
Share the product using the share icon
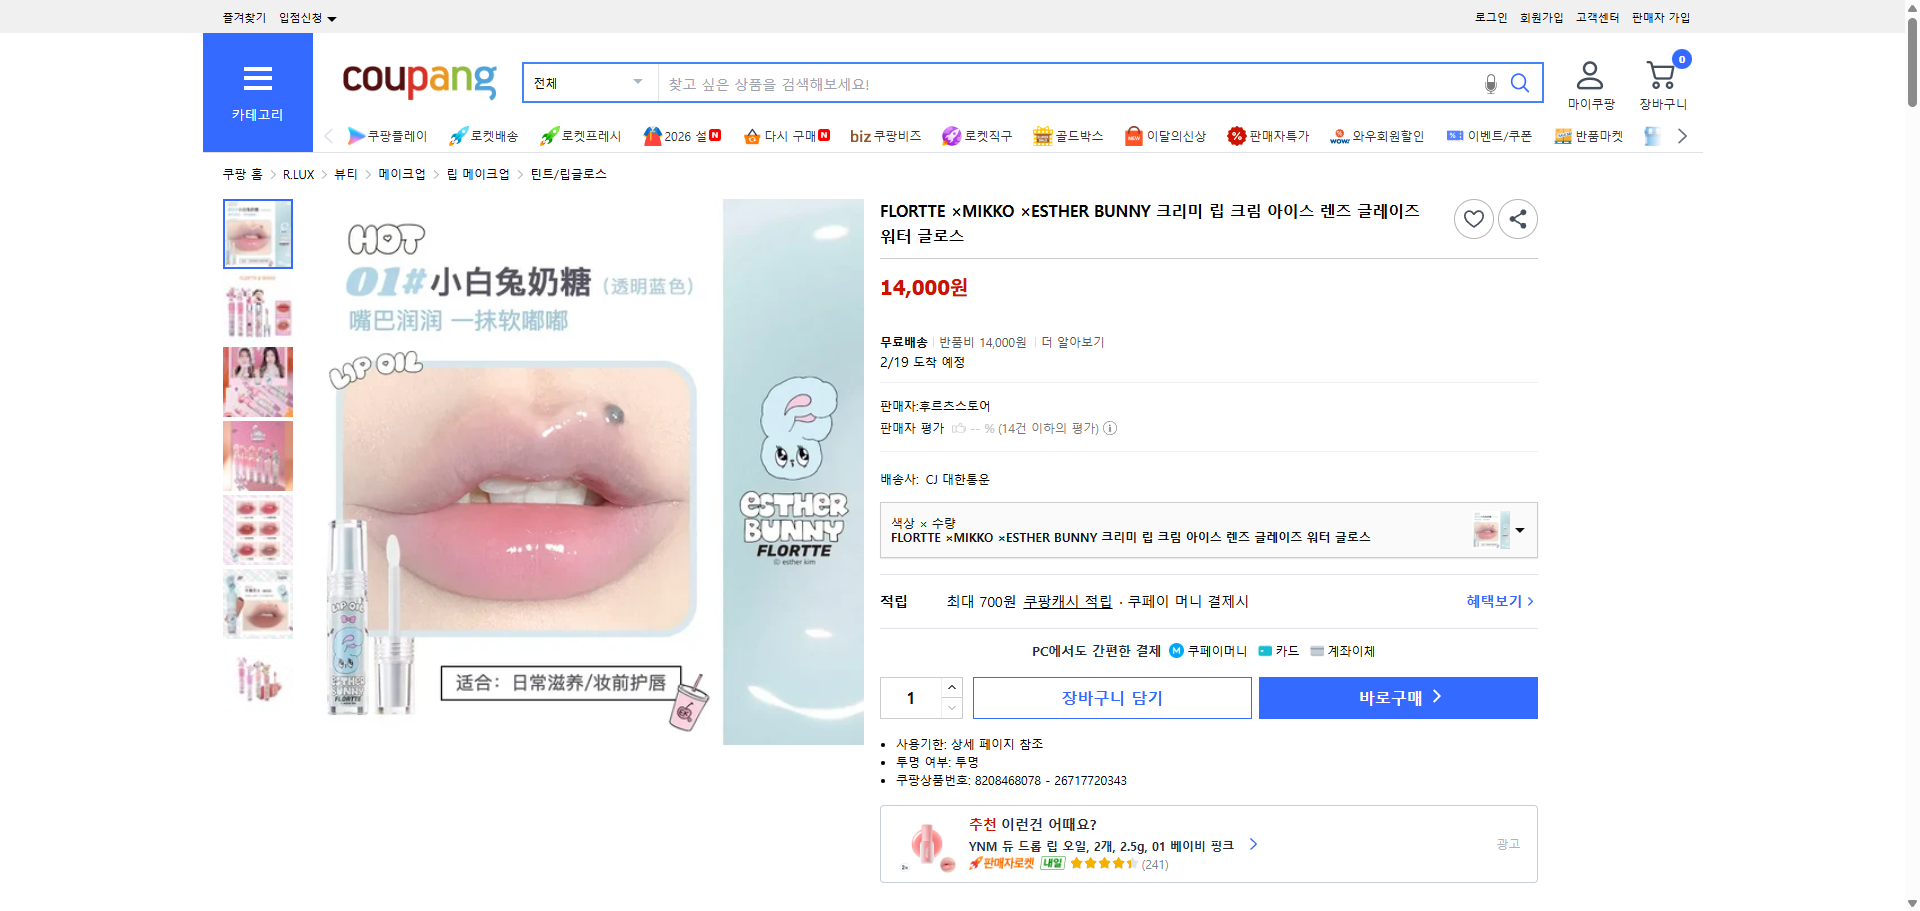coord(1517,218)
